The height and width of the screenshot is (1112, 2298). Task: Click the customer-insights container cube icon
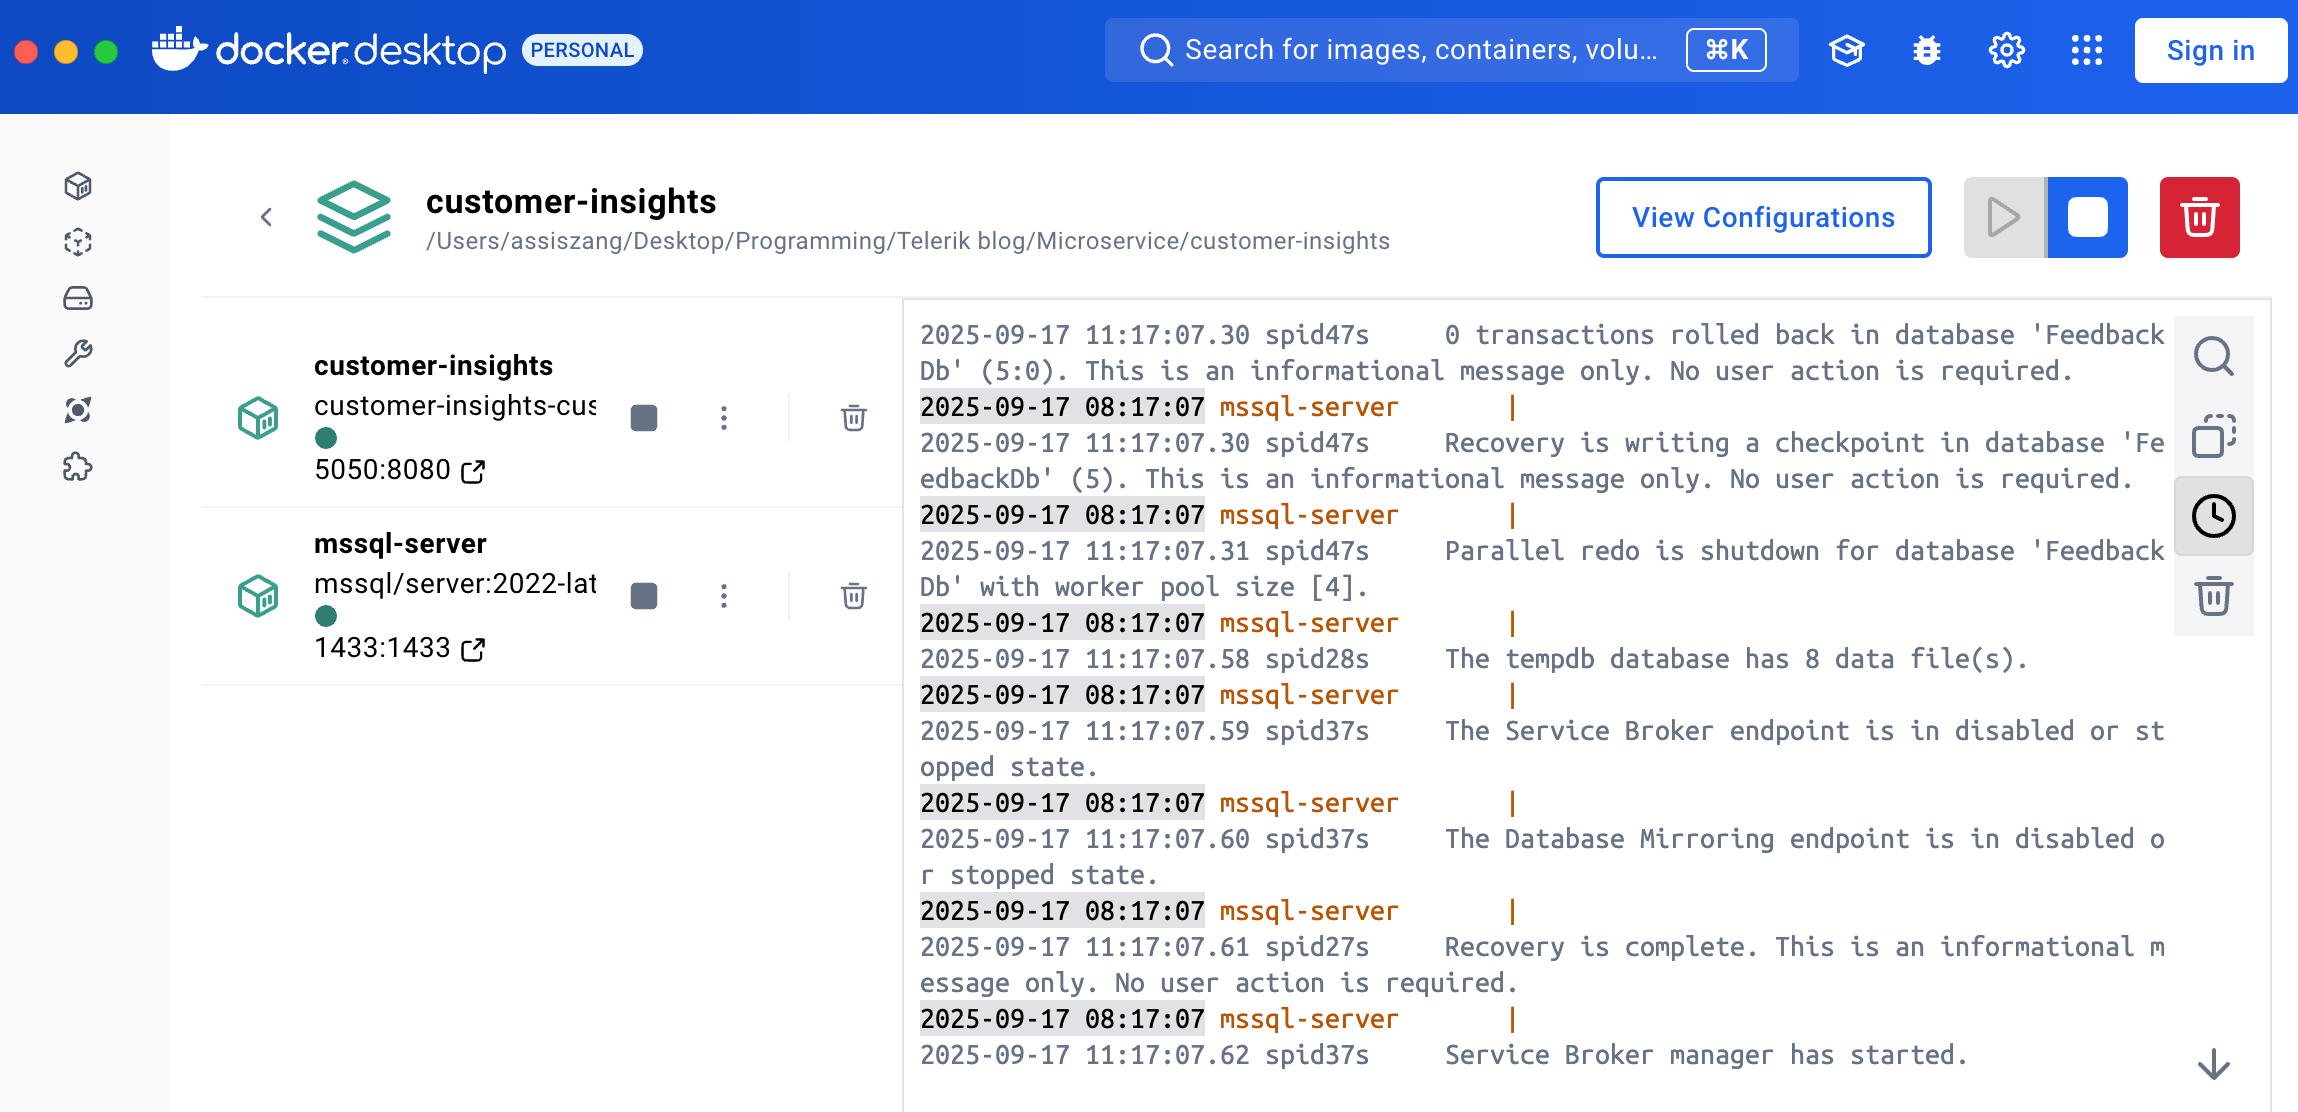[258, 418]
